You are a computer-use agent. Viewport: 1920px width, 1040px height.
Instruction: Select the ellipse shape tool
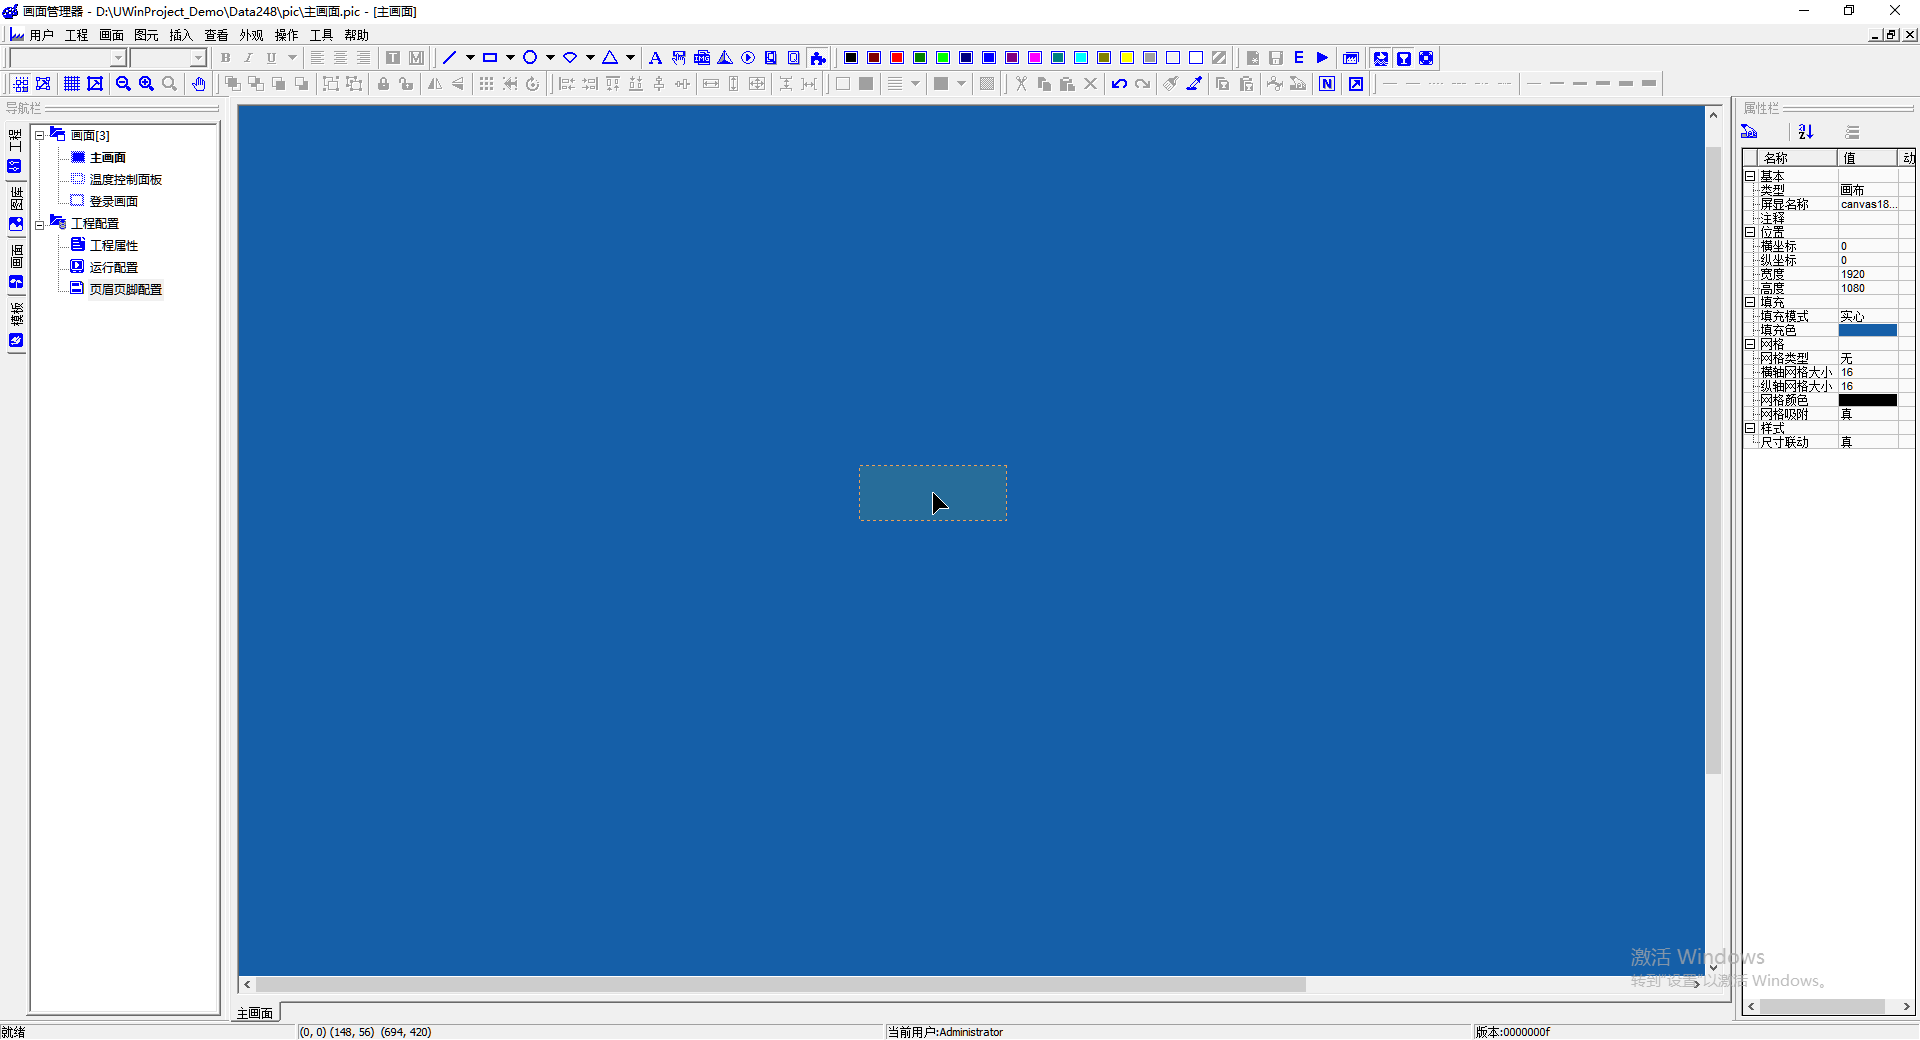(530, 58)
